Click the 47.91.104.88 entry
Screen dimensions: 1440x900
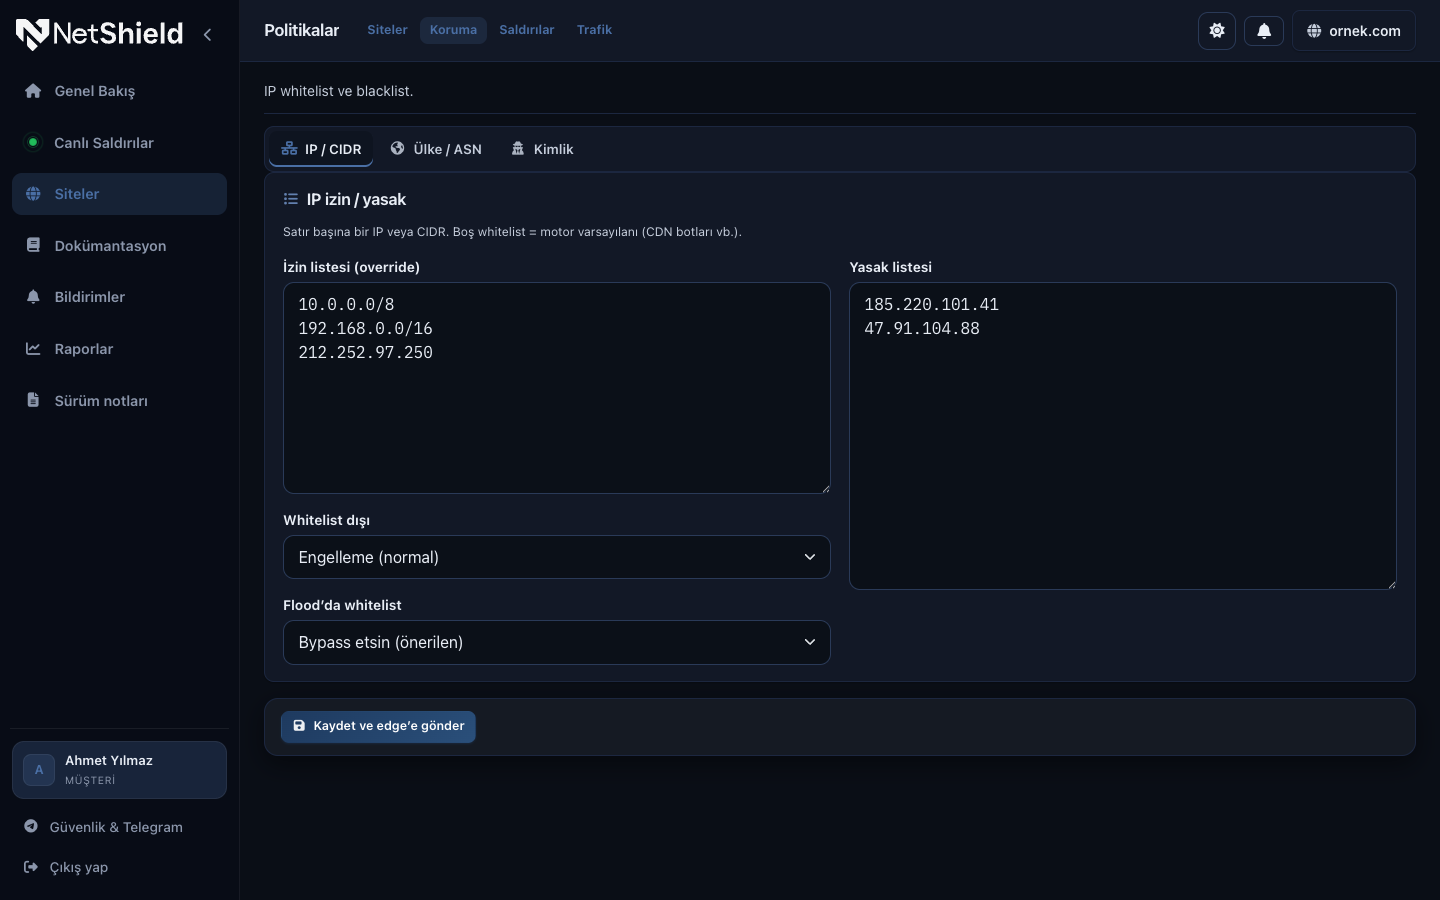point(922,328)
